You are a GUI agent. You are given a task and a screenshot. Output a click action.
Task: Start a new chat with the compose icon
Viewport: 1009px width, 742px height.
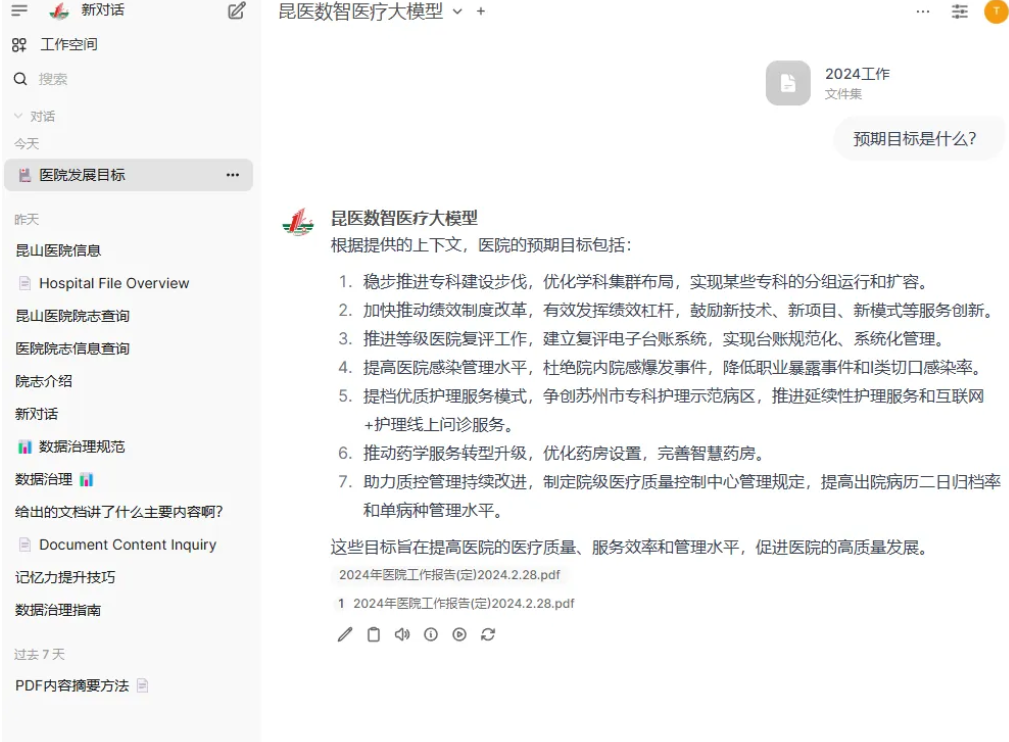tap(235, 12)
